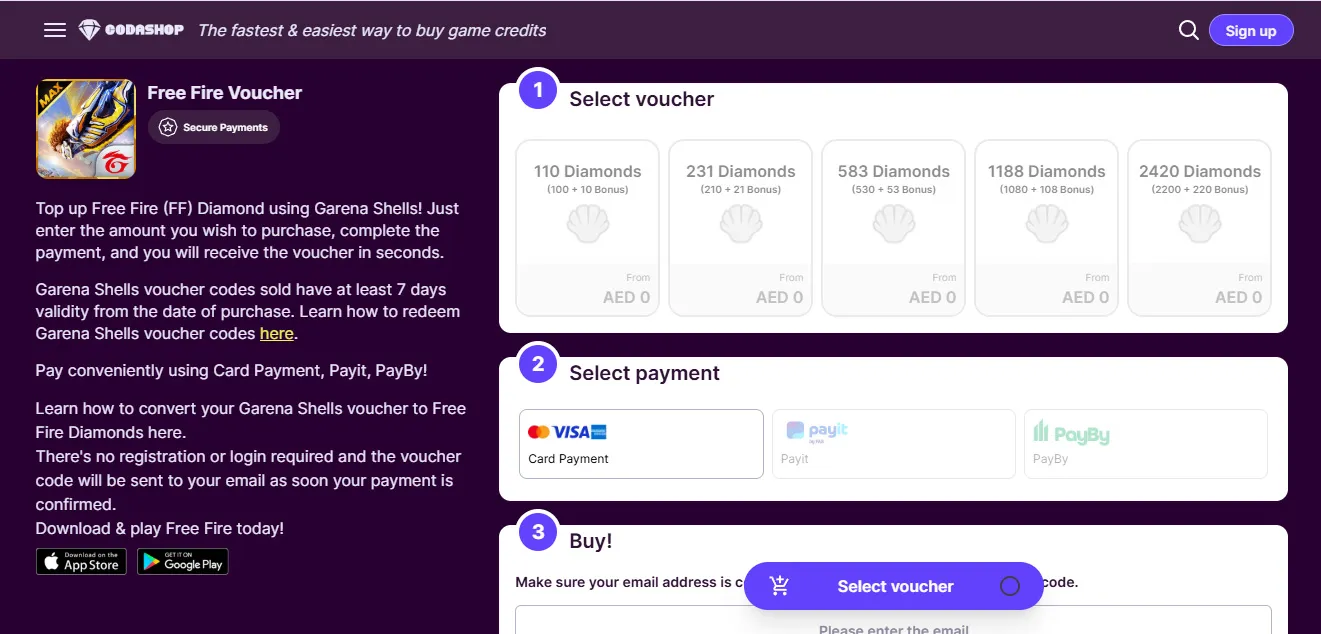Viewport: 1321px width, 634px height.
Task: Select Payit payment method
Action: [893, 444]
